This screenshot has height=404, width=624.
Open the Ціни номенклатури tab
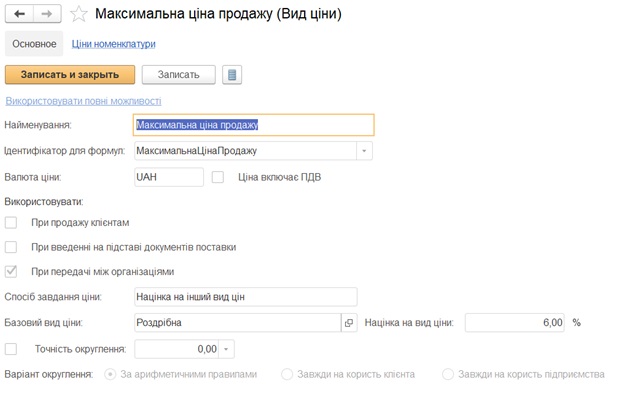coord(113,44)
